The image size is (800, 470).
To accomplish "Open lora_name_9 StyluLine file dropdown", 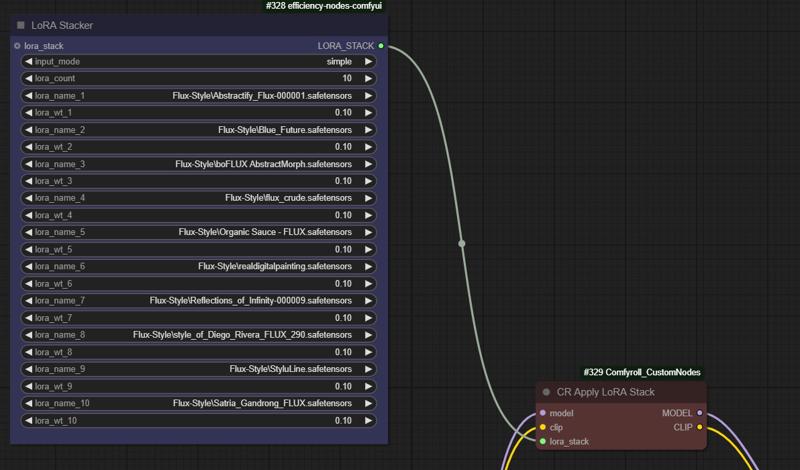I will pos(198,369).
